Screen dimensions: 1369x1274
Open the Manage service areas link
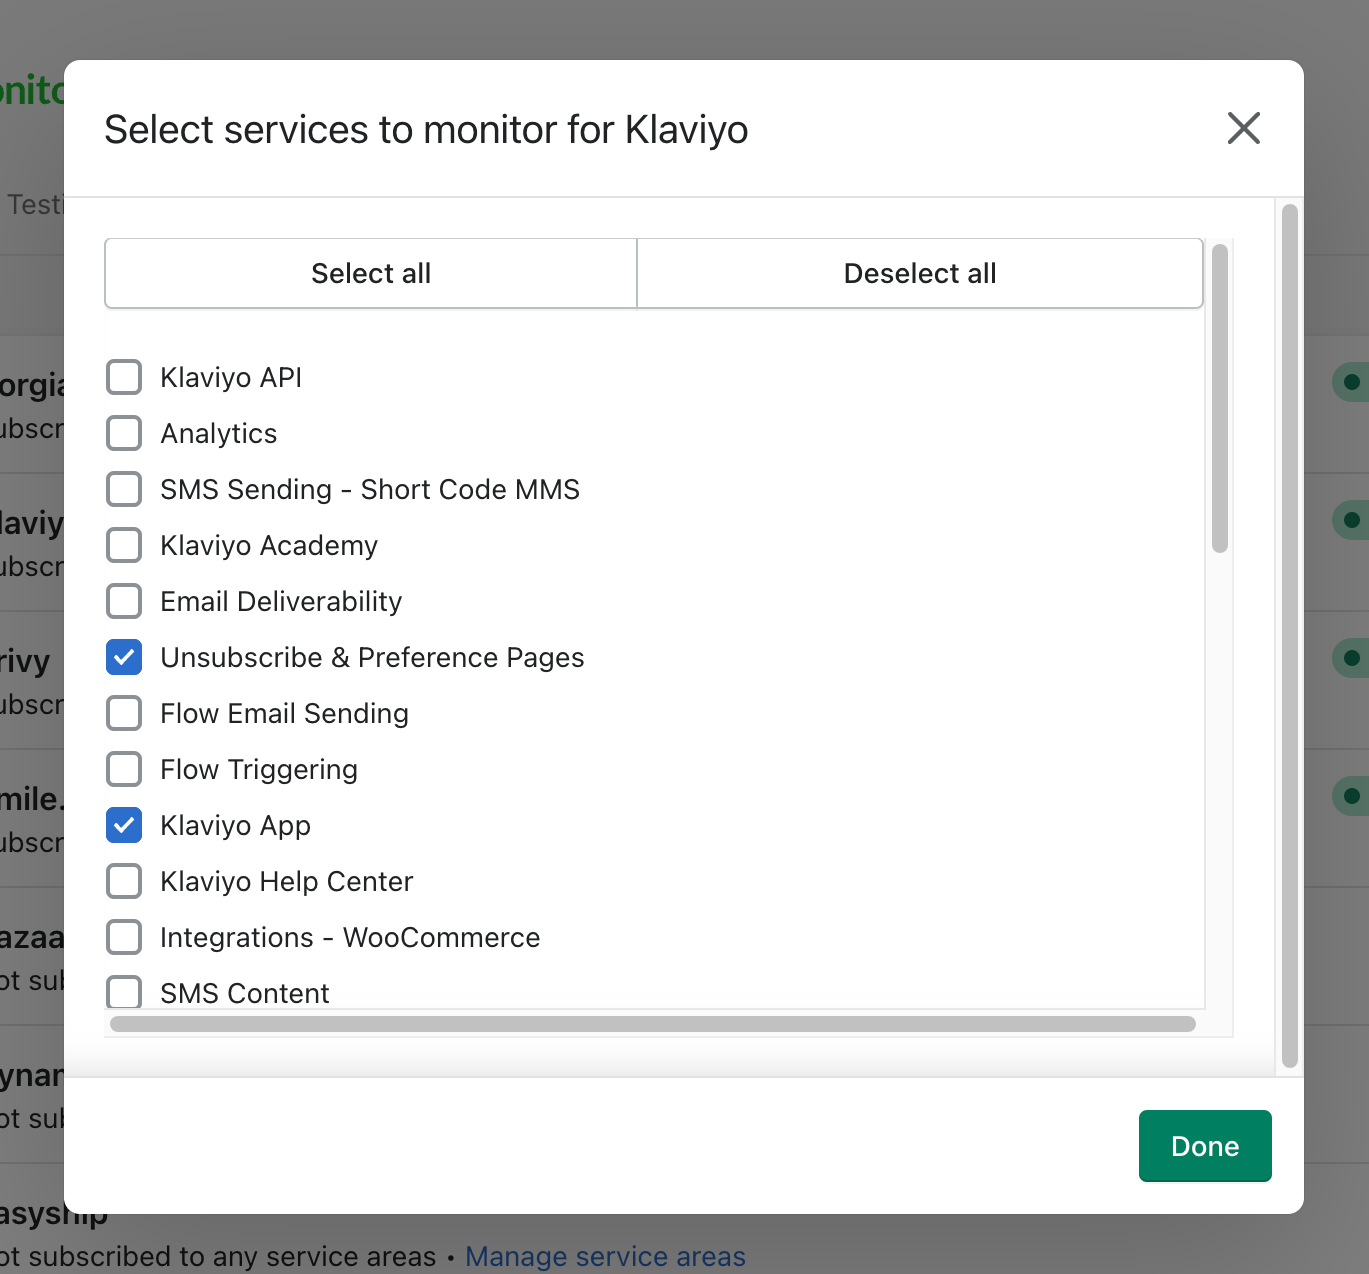[605, 1256]
